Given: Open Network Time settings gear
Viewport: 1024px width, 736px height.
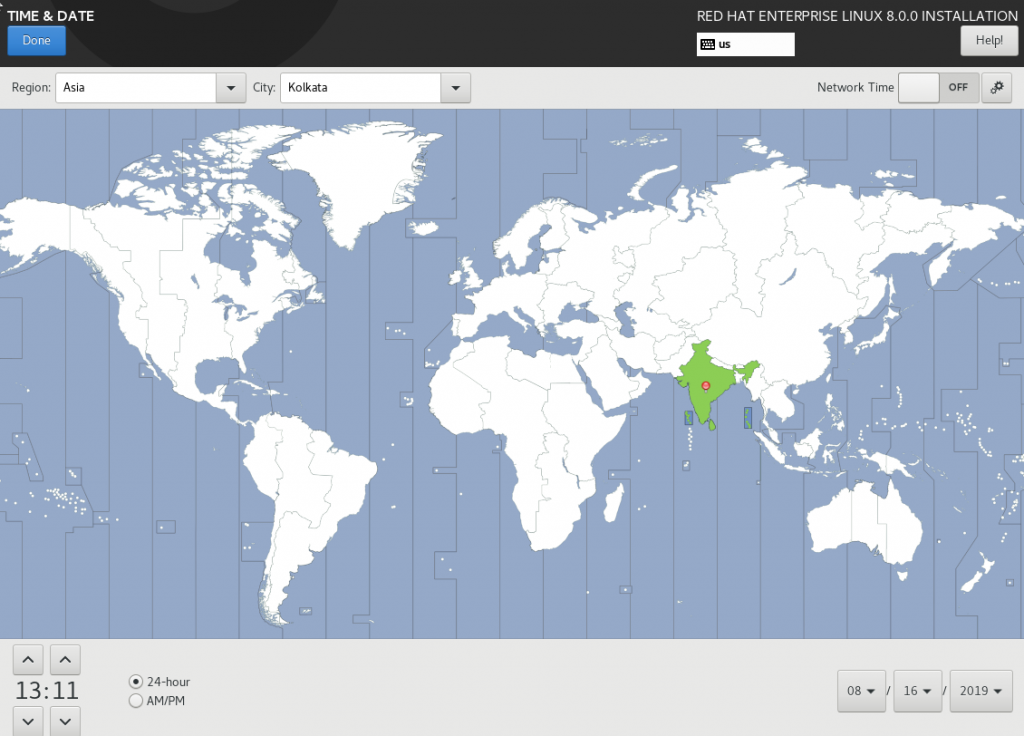Looking at the screenshot, I should (x=995, y=87).
